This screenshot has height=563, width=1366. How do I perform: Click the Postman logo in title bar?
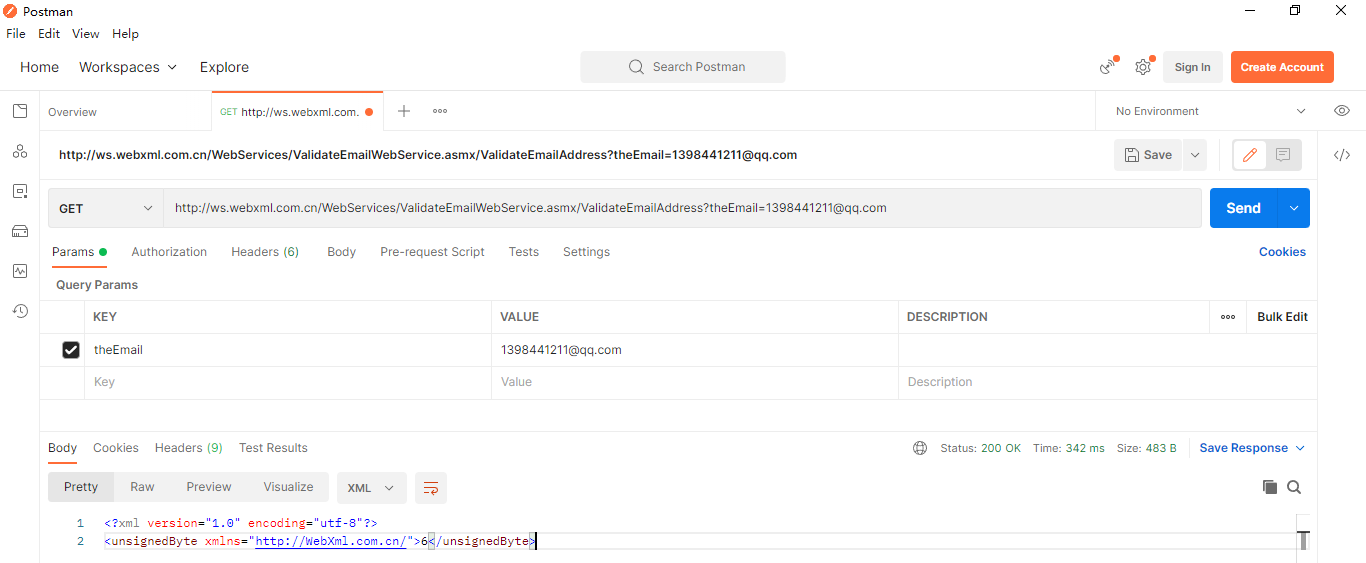click(11, 11)
